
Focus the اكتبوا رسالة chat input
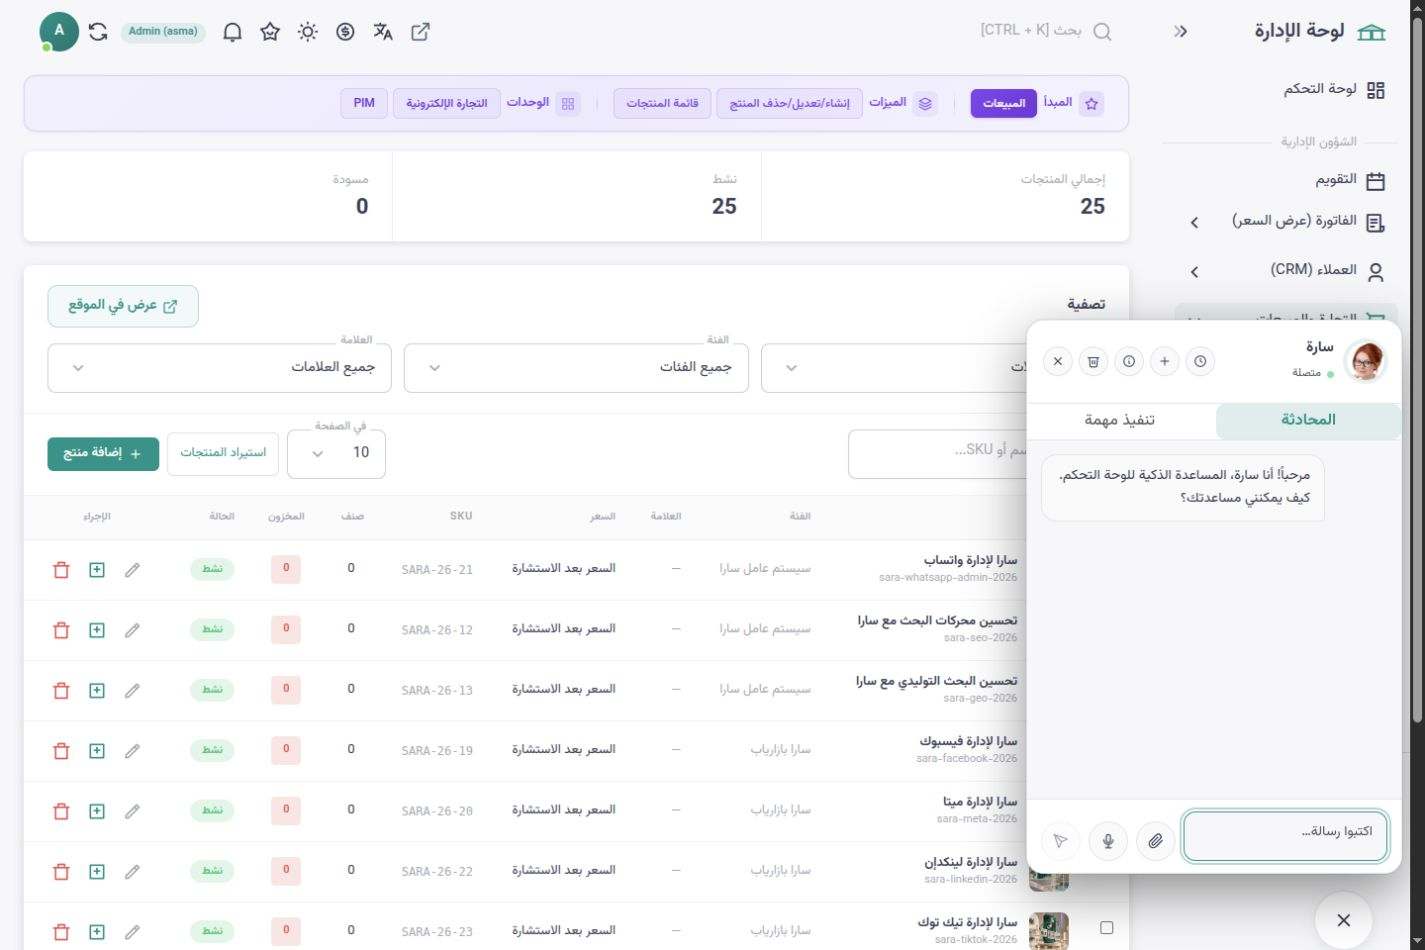[x=1286, y=836]
